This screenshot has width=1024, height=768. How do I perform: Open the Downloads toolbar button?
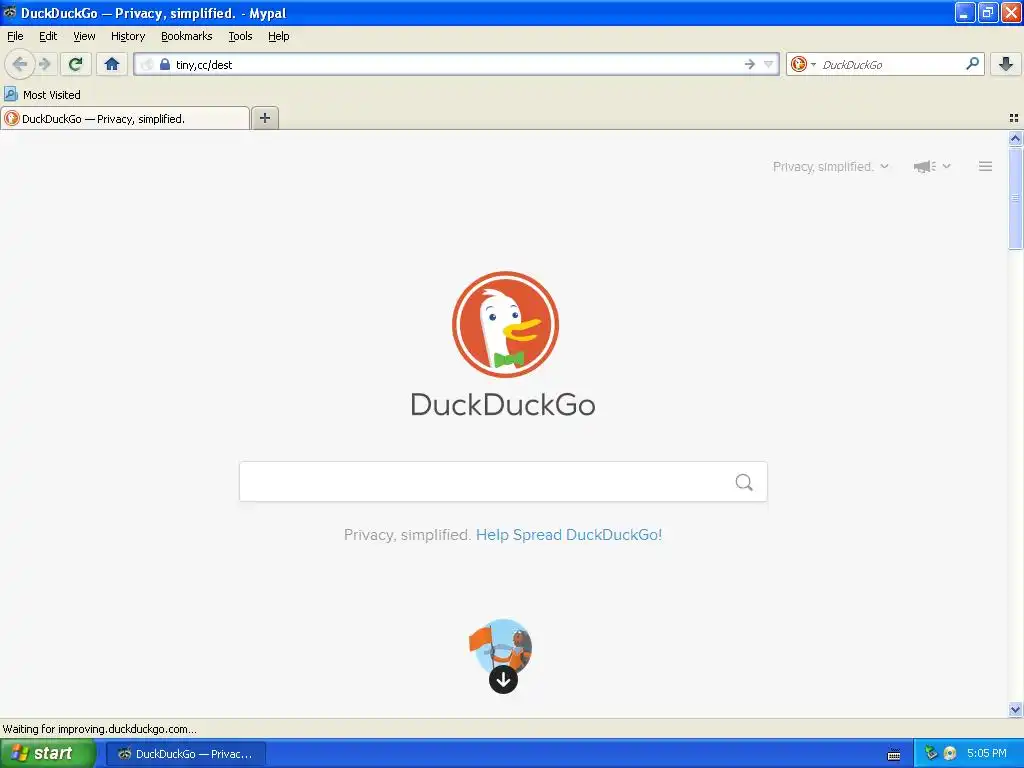pos(1006,64)
